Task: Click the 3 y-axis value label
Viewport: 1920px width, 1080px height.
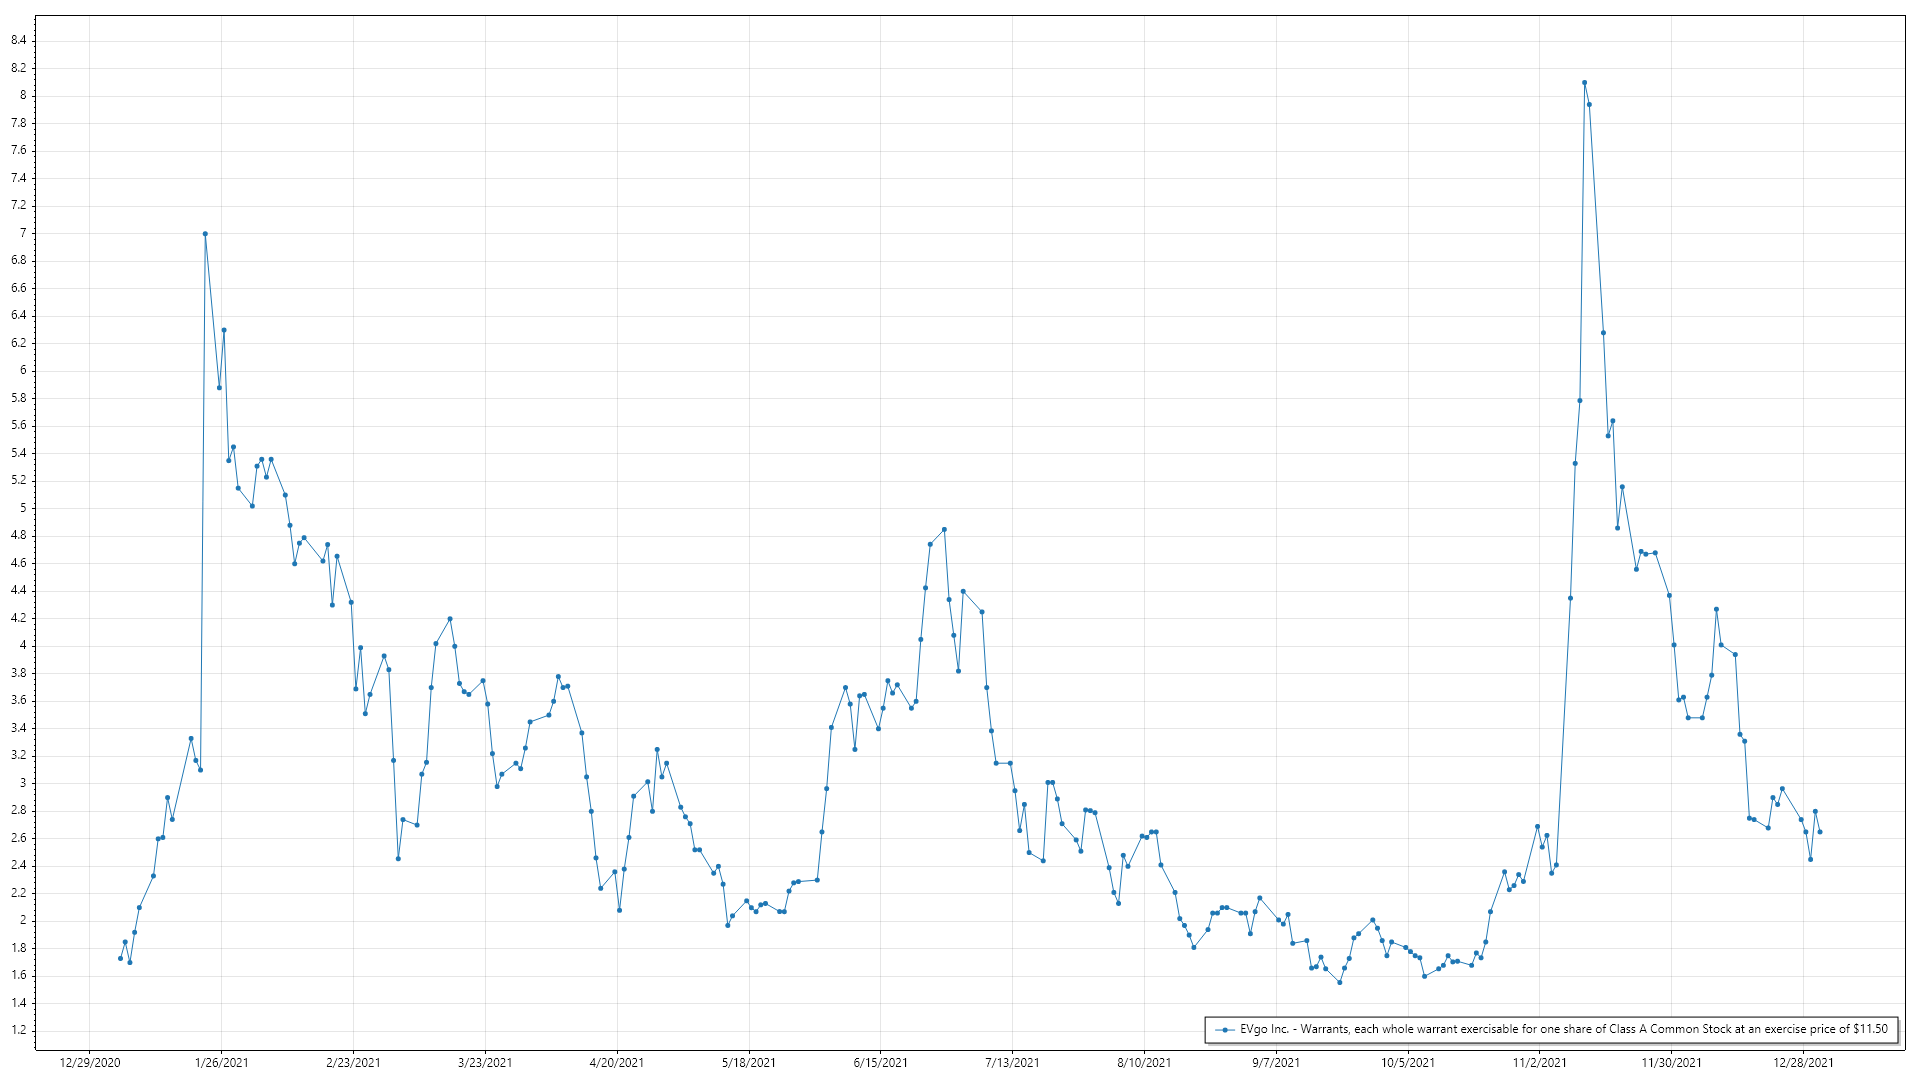Action: [x=23, y=783]
